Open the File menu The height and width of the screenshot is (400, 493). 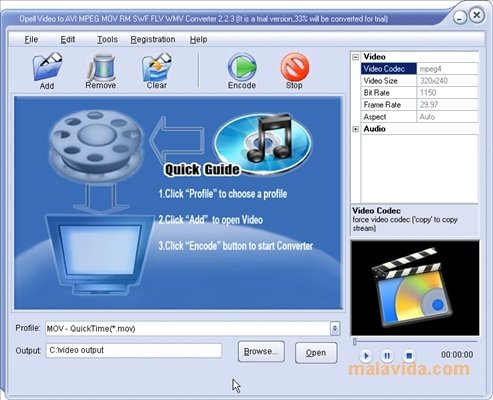[31, 39]
